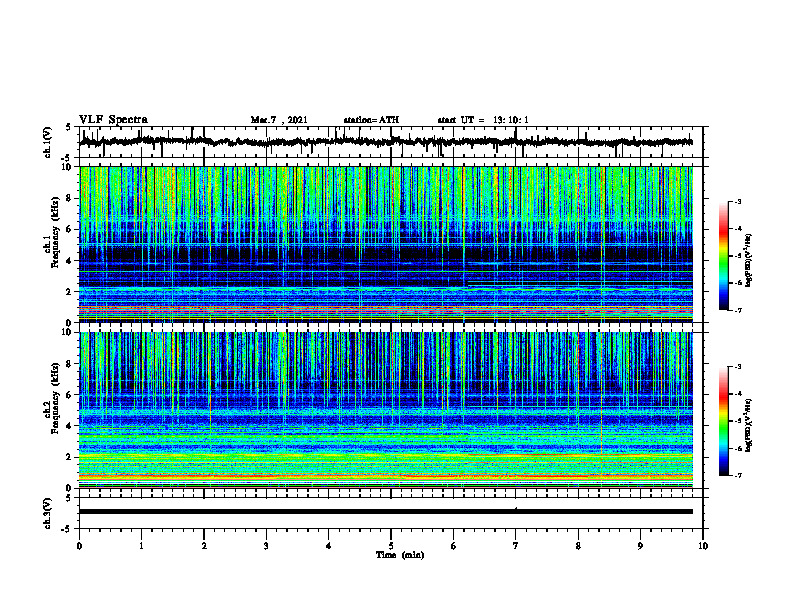Click time-axis tick label "0" at bottom
Viewport: 792px width, 612px height.
pos(79,546)
